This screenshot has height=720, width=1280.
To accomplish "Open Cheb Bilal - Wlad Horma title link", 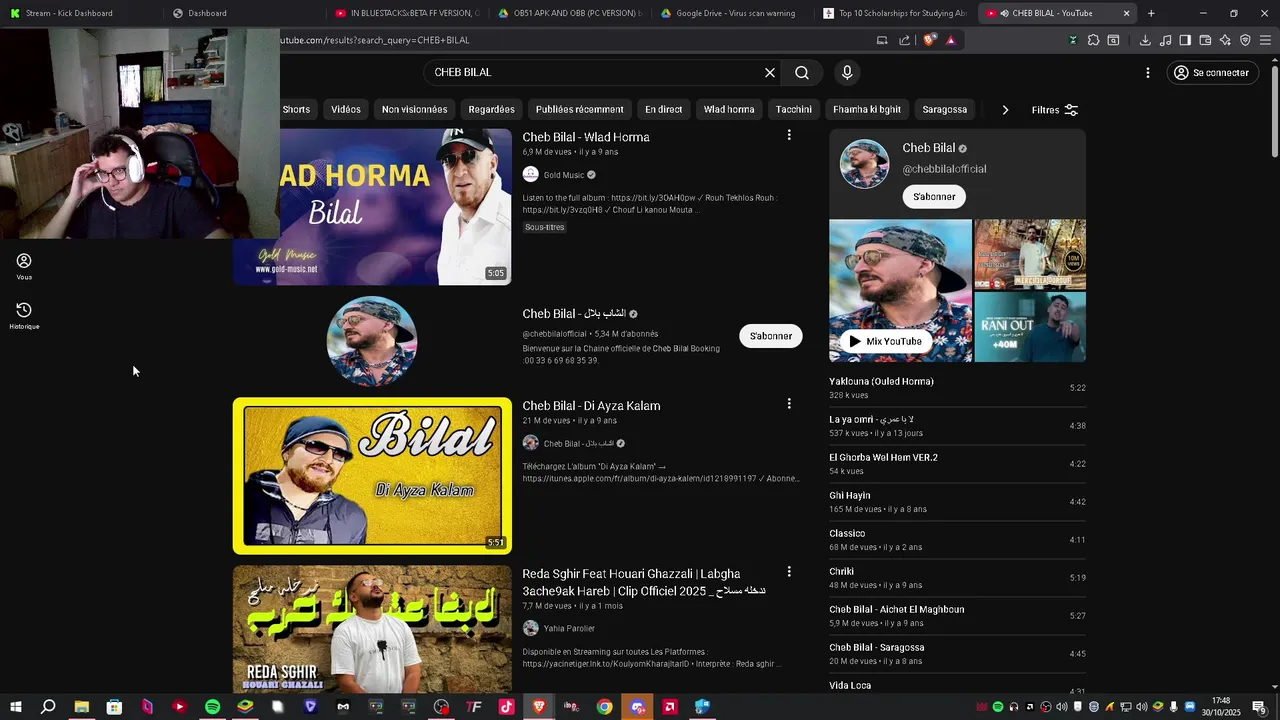I will [x=586, y=137].
